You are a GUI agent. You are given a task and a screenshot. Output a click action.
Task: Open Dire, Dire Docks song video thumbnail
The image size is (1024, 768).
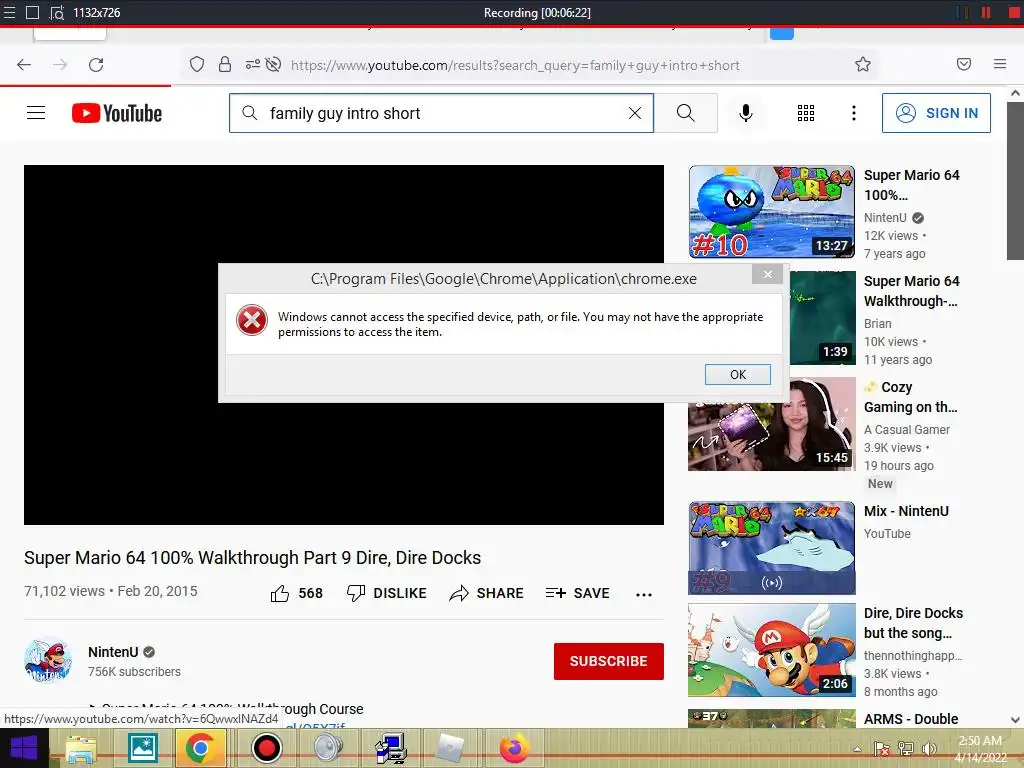(771, 650)
